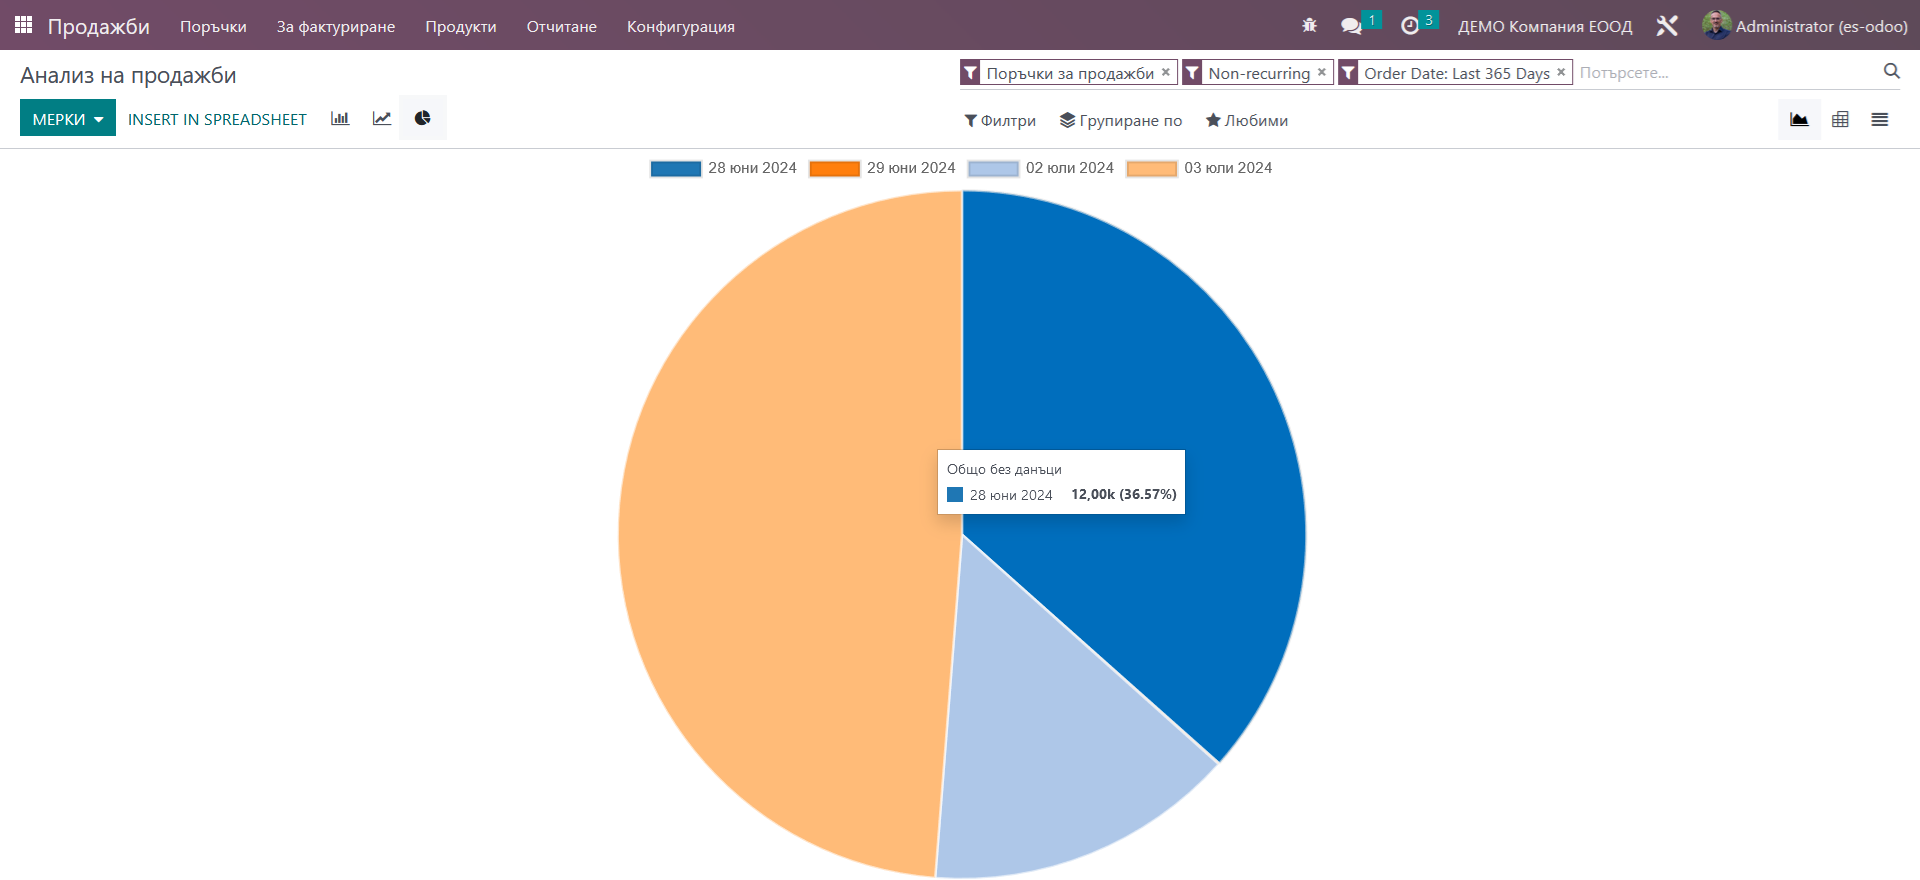Focus the Потърсете search field
Screen dimensions: 1920x880
point(1726,72)
